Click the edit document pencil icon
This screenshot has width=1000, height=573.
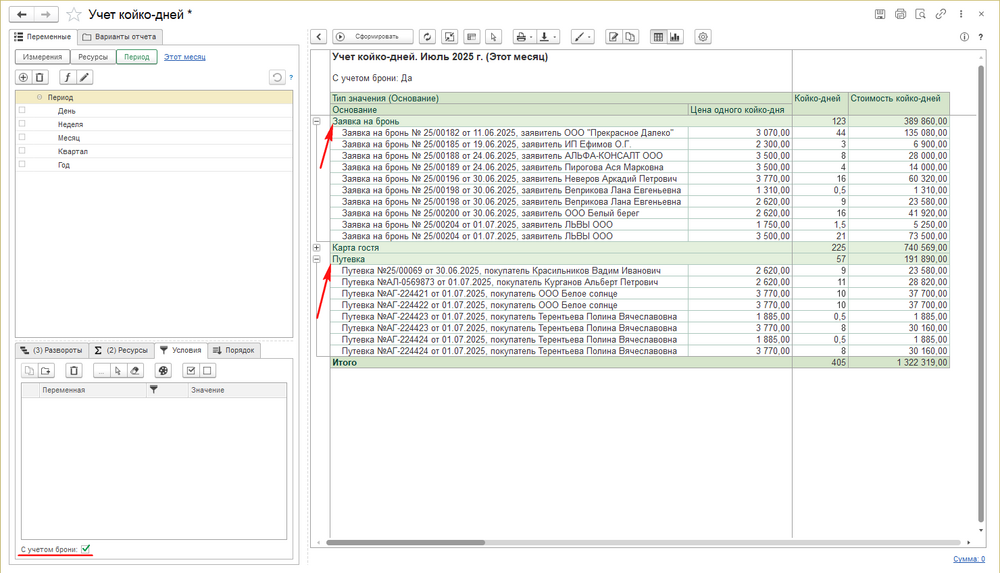(x=613, y=37)
